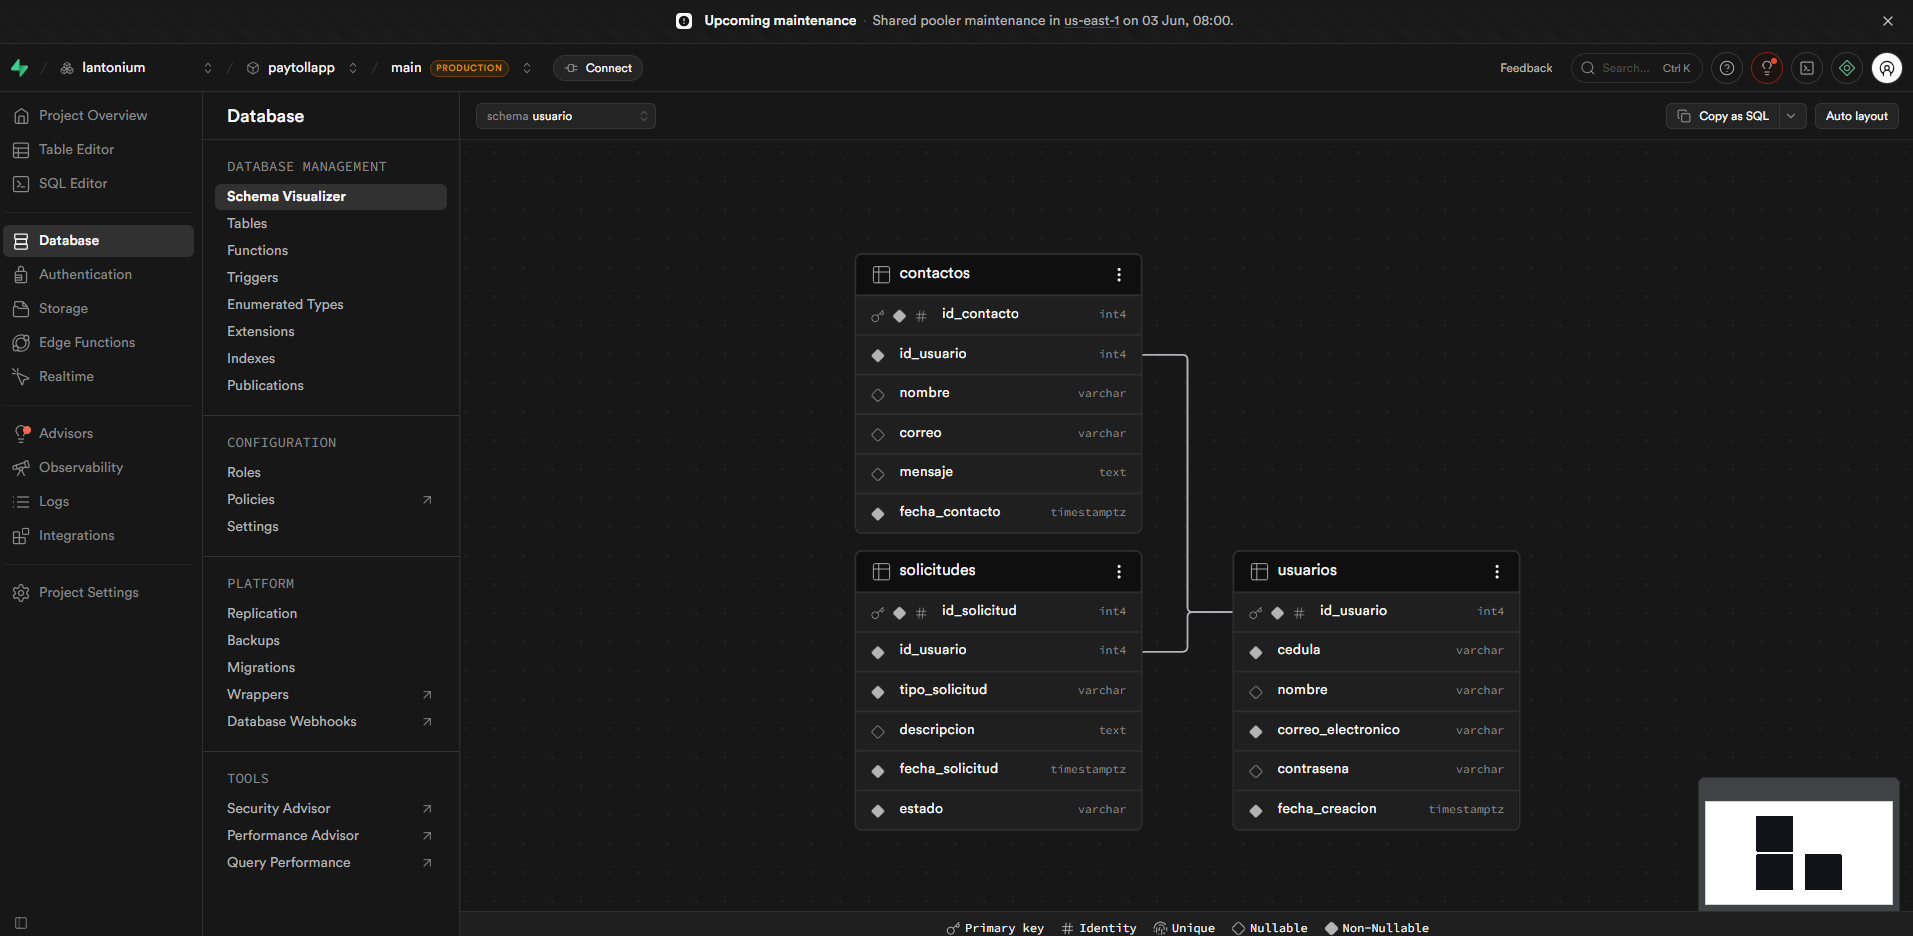Expand the schema usuario selector

tap(566, 116)
